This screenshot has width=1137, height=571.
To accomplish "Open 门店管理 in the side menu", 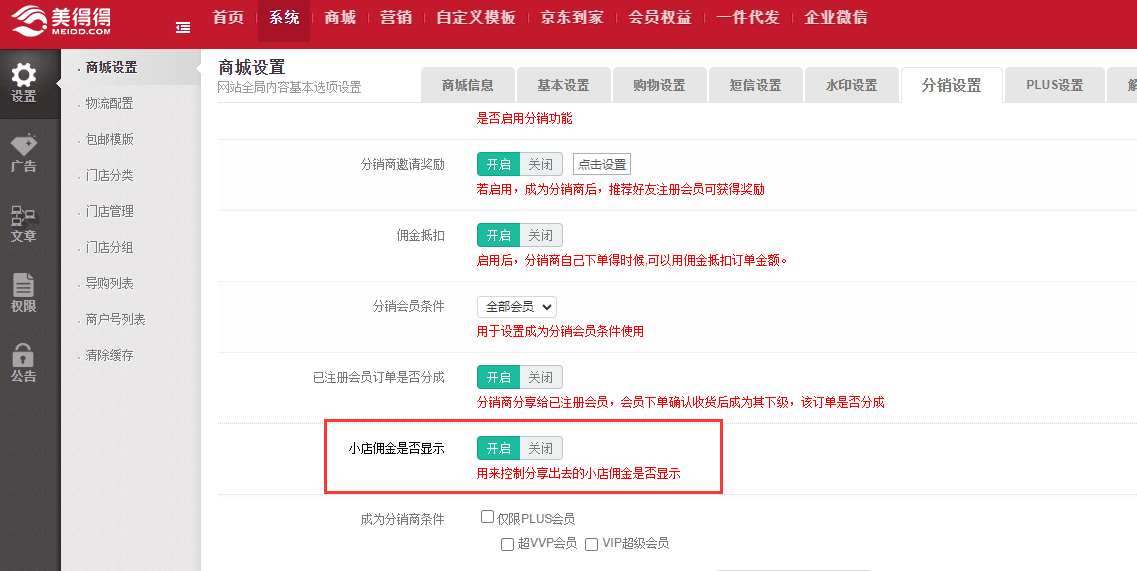I will tap(109, 211).
